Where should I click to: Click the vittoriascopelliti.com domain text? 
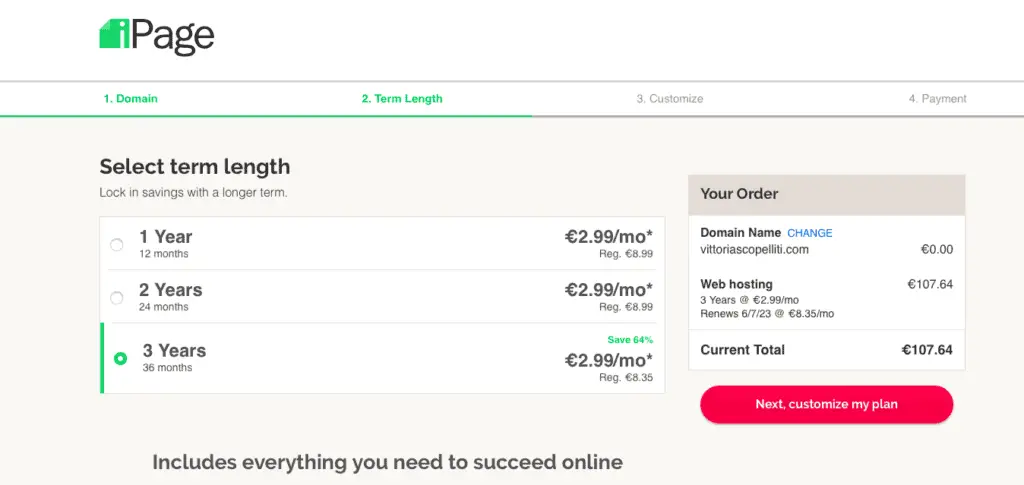(754, 249)
